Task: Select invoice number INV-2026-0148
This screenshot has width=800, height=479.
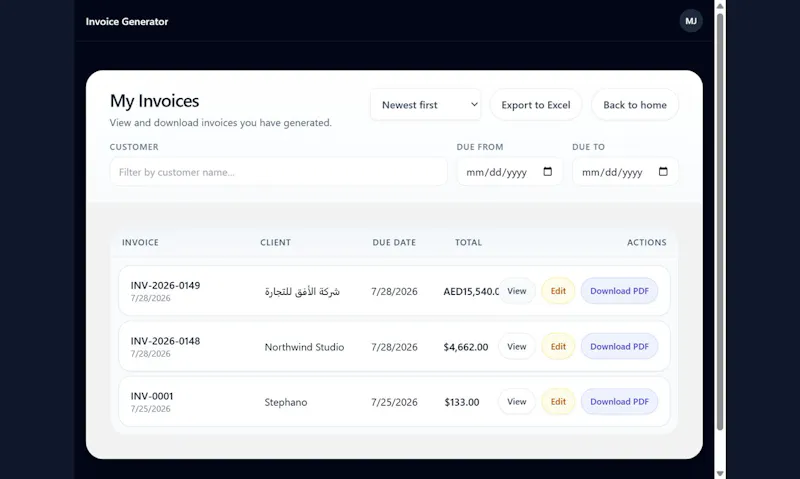Action: point(165,341)
